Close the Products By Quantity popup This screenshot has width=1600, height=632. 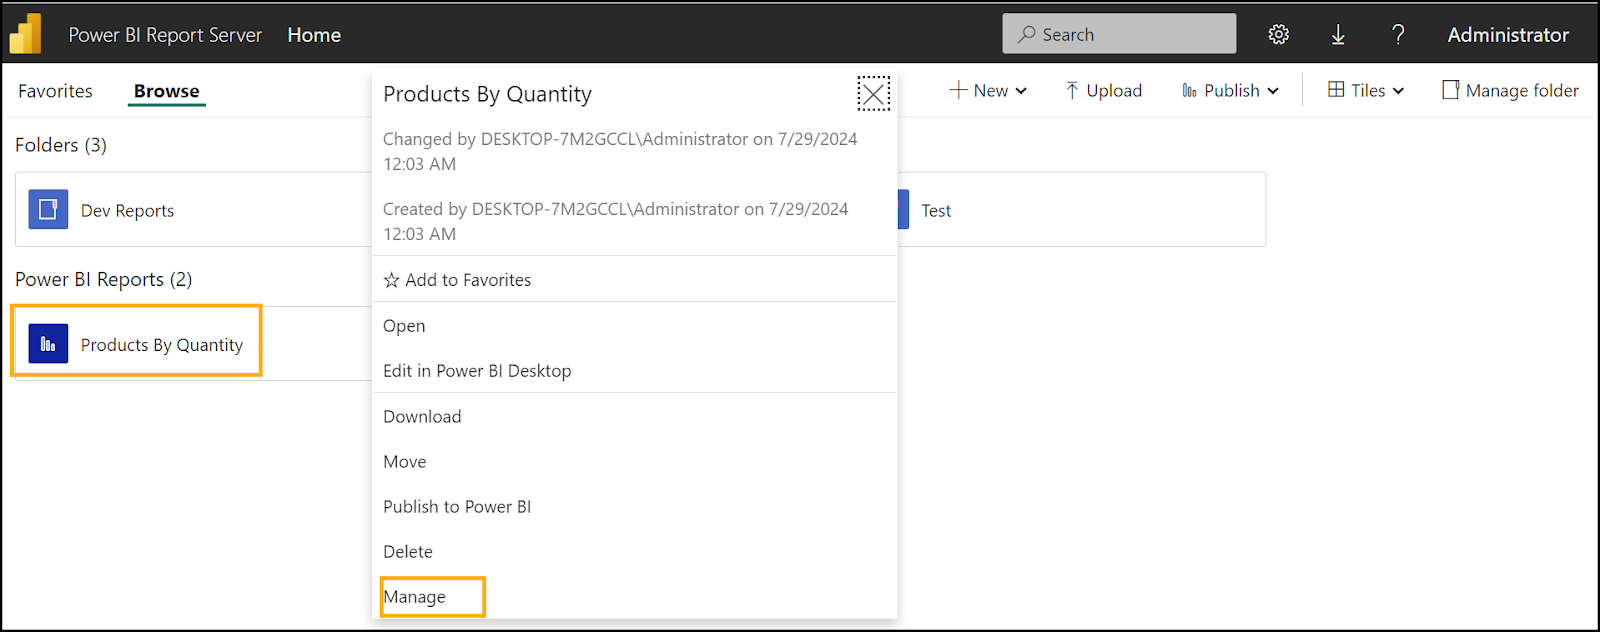tap(873, 94)
